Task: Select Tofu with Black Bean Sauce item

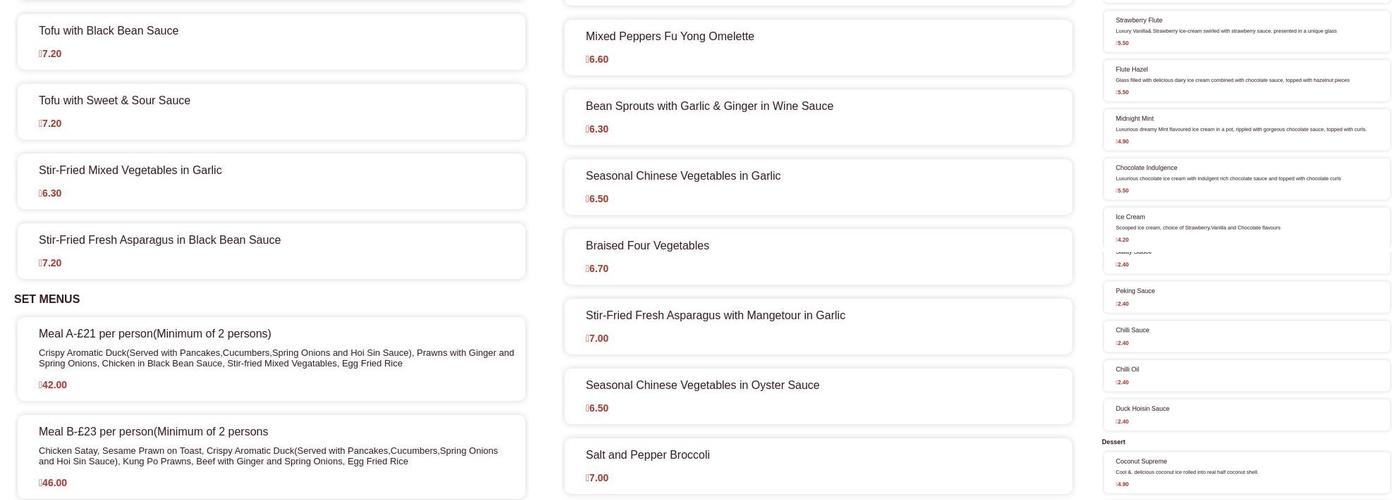Action: [271, 42]
